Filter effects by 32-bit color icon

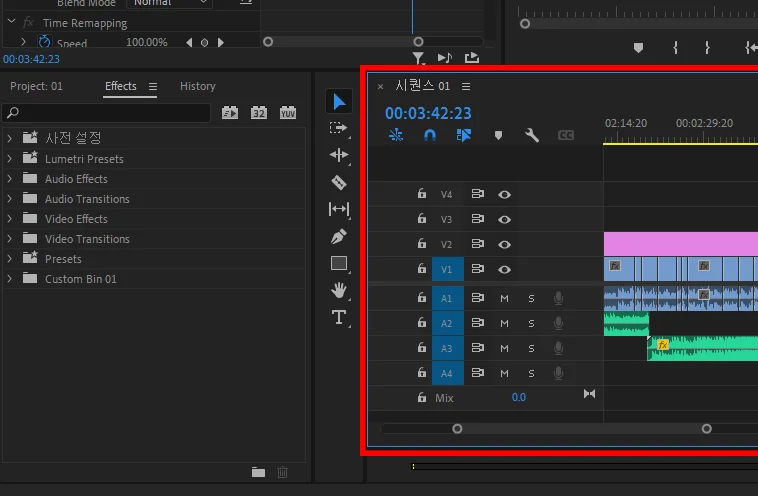point(259,113)
